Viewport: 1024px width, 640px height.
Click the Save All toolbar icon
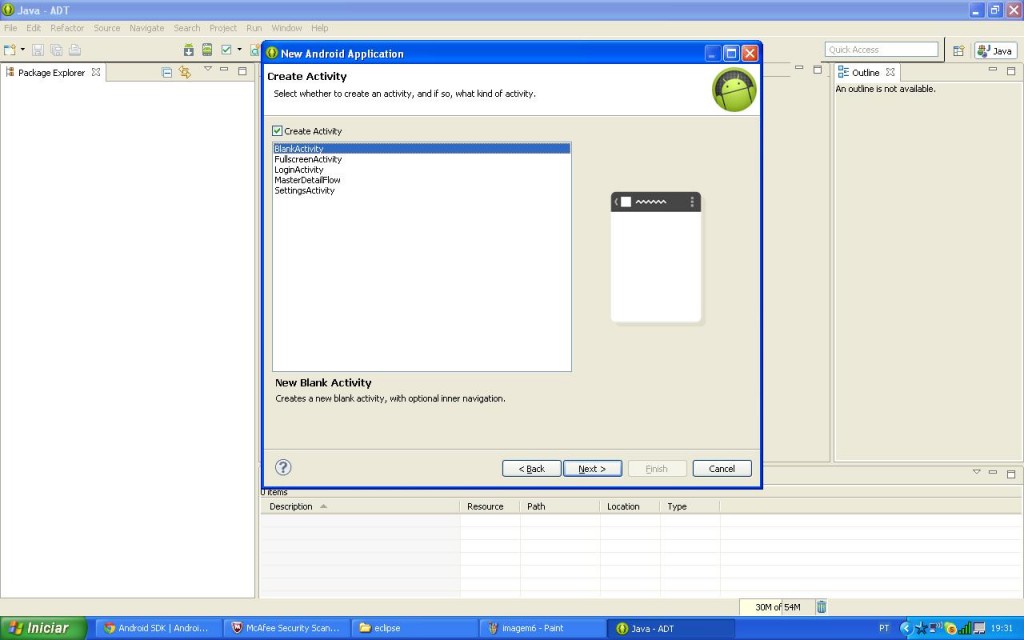click(56, 50)
